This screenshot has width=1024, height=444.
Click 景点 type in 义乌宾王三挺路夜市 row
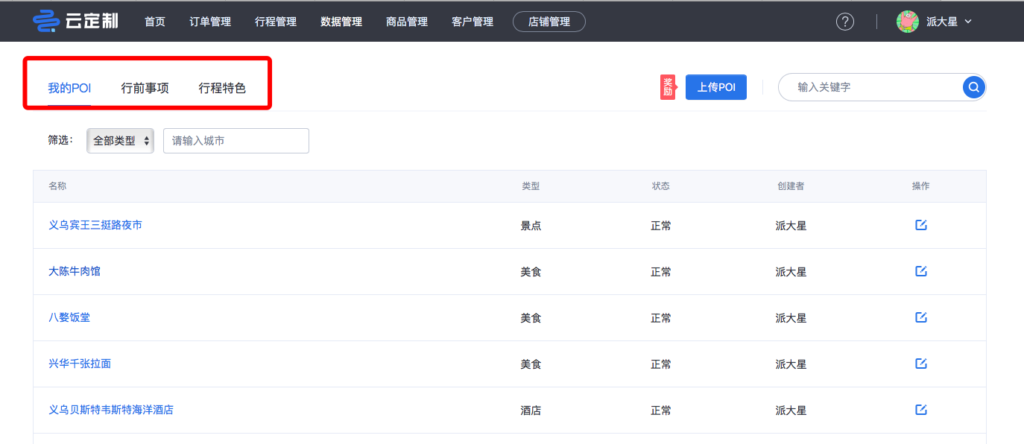coord(530,226)
